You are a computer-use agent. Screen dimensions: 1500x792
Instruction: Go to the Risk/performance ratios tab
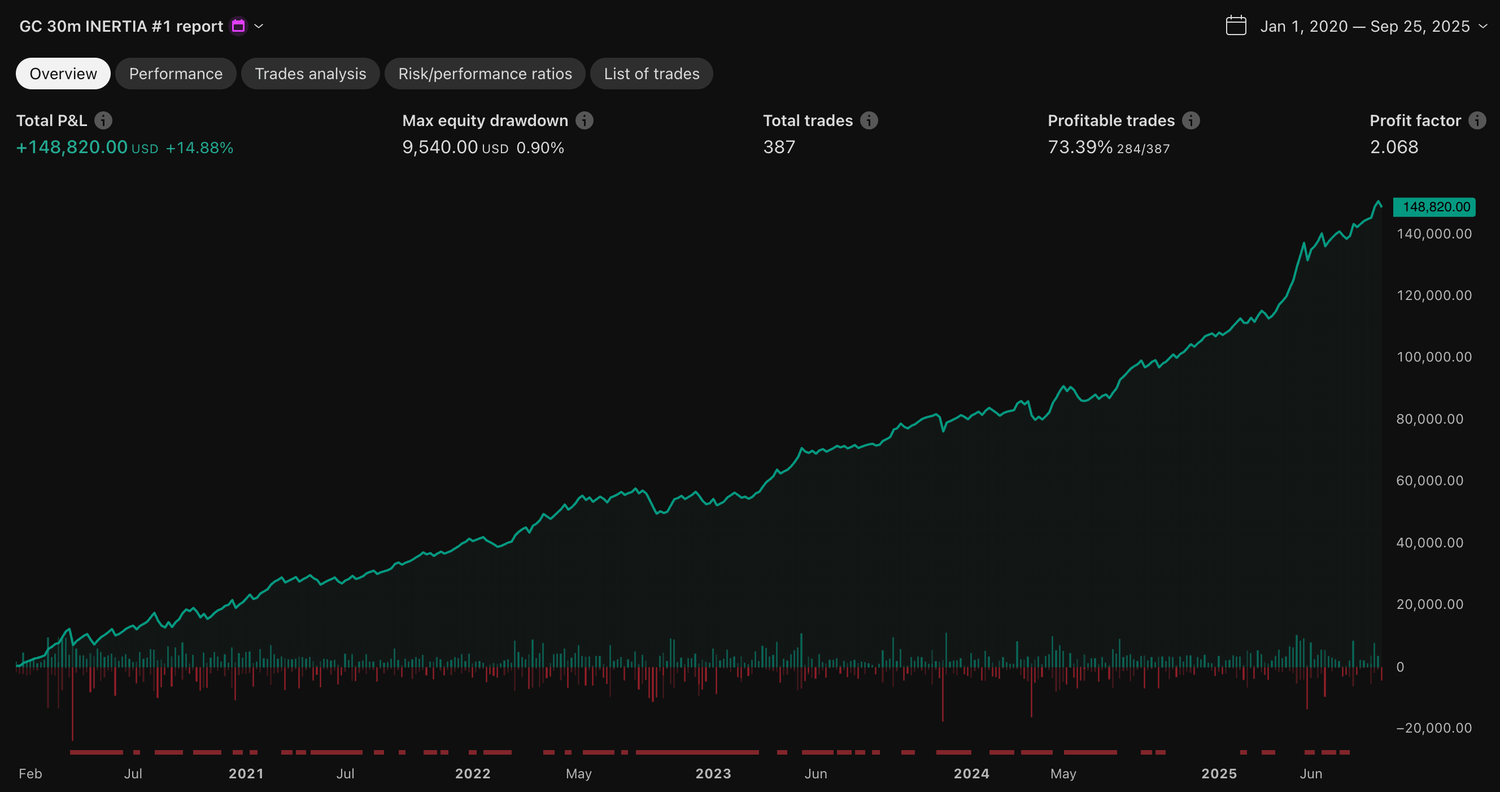[x=485, y=74]
